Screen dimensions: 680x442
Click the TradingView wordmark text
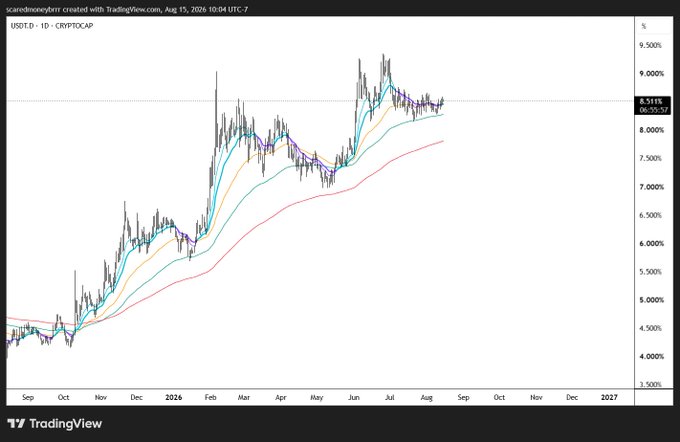65,424
